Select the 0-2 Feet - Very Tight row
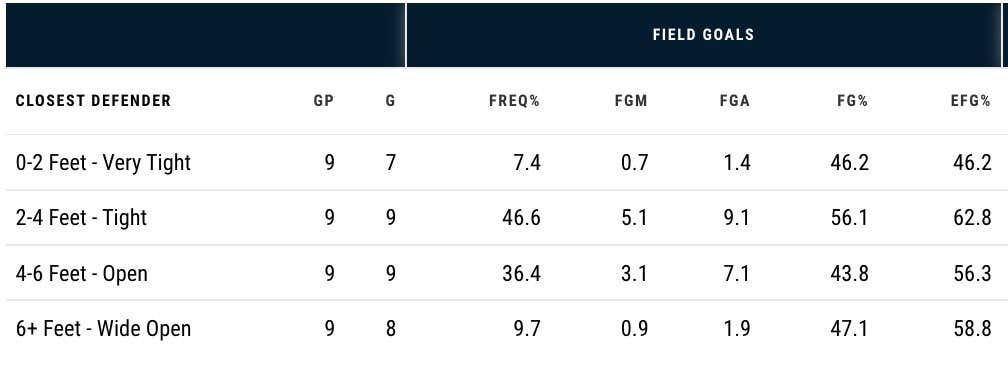Image resolution: width=1008 pixels, height=374 pixels. pos(504,163)
